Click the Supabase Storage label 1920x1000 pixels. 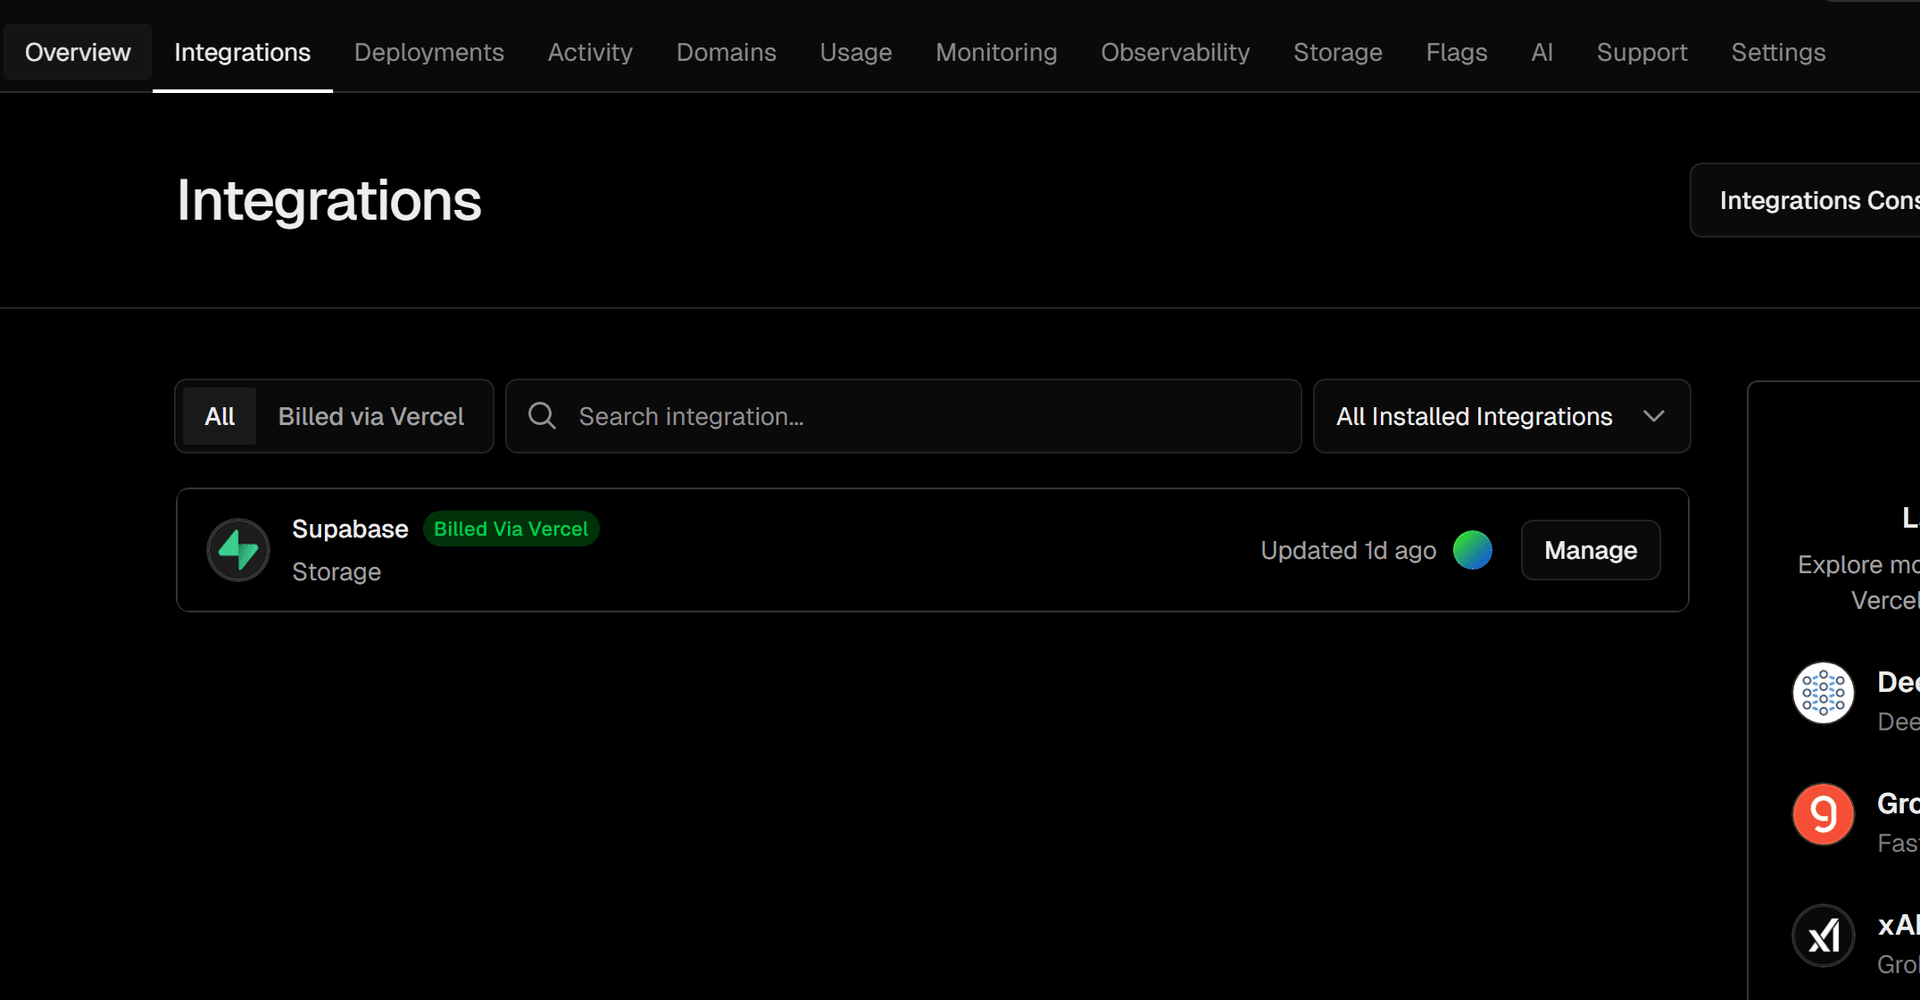point(336,572)
